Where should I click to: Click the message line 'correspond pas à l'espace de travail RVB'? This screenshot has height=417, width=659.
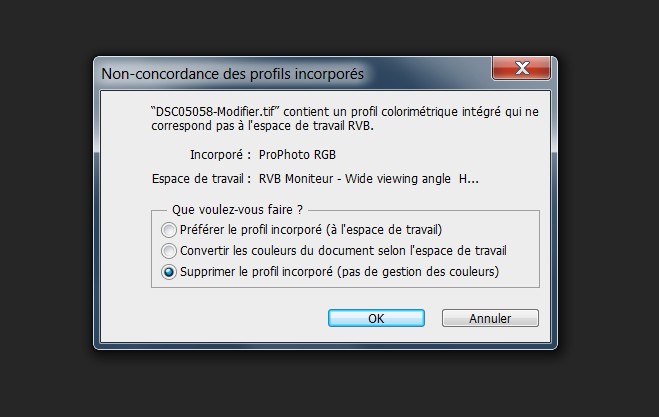(x=262, y=126)
